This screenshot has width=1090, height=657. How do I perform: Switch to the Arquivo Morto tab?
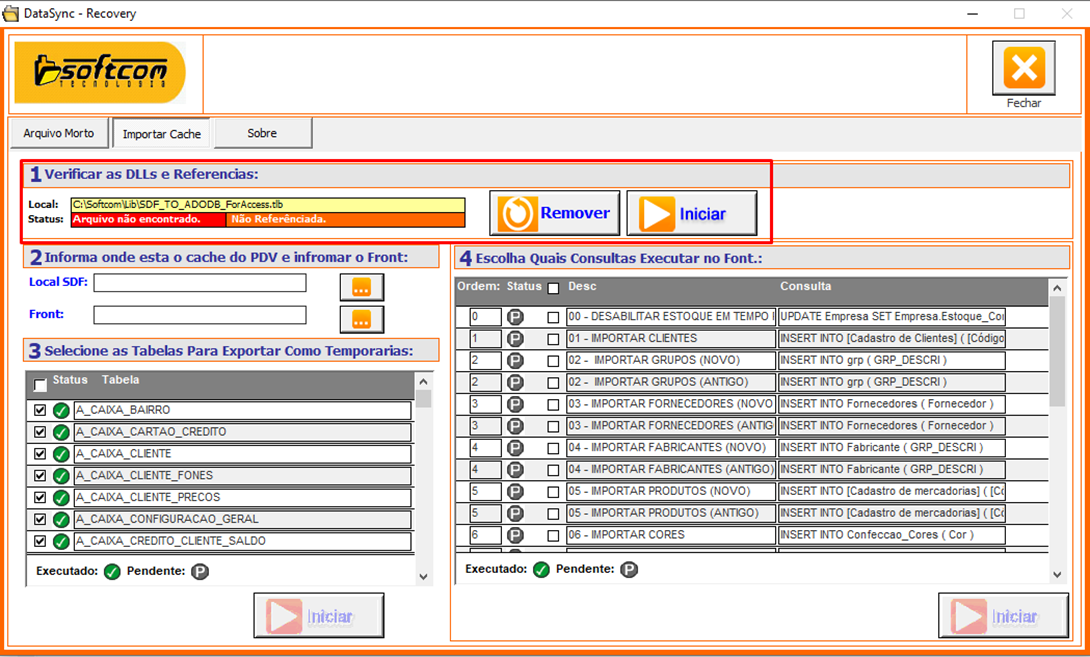59,133
